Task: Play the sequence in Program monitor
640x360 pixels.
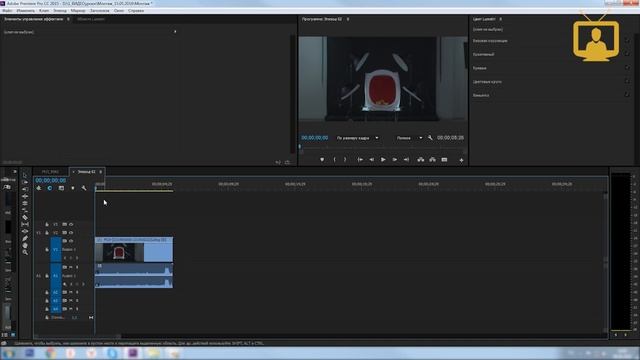Action: click(x=383, y=160)
